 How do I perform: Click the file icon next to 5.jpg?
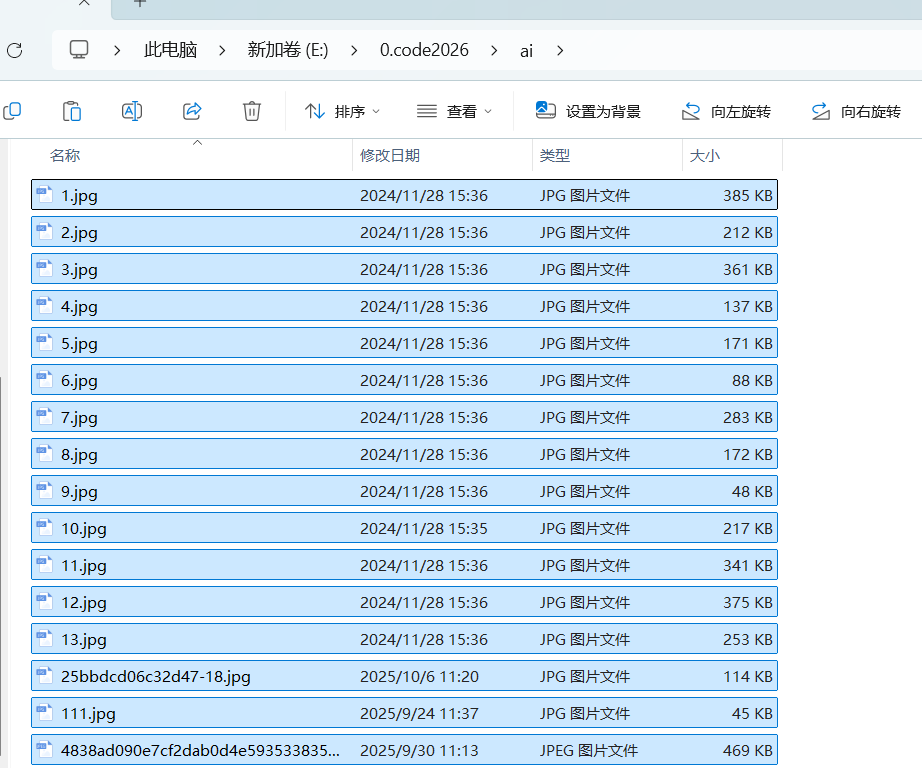click(x=44, y=343)
